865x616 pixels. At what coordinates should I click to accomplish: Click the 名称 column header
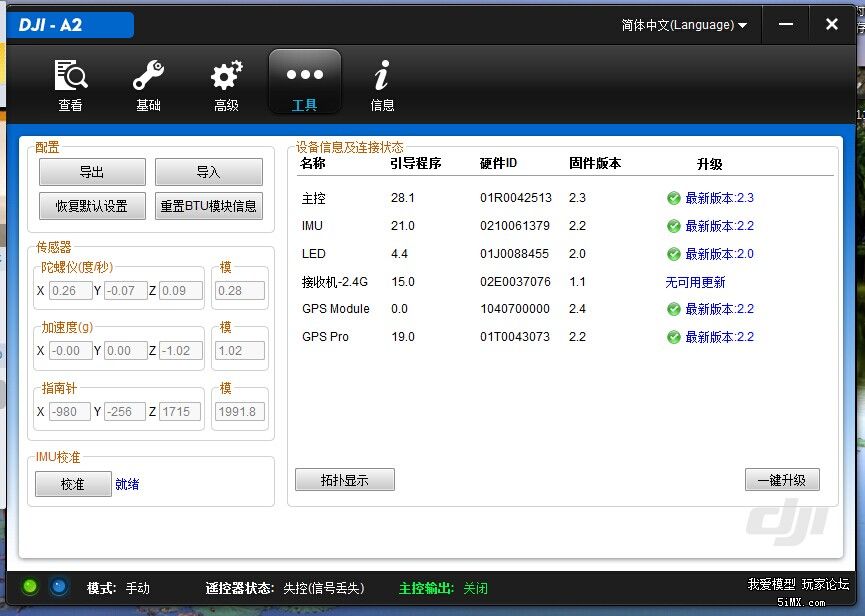click(x=313, y=163)
